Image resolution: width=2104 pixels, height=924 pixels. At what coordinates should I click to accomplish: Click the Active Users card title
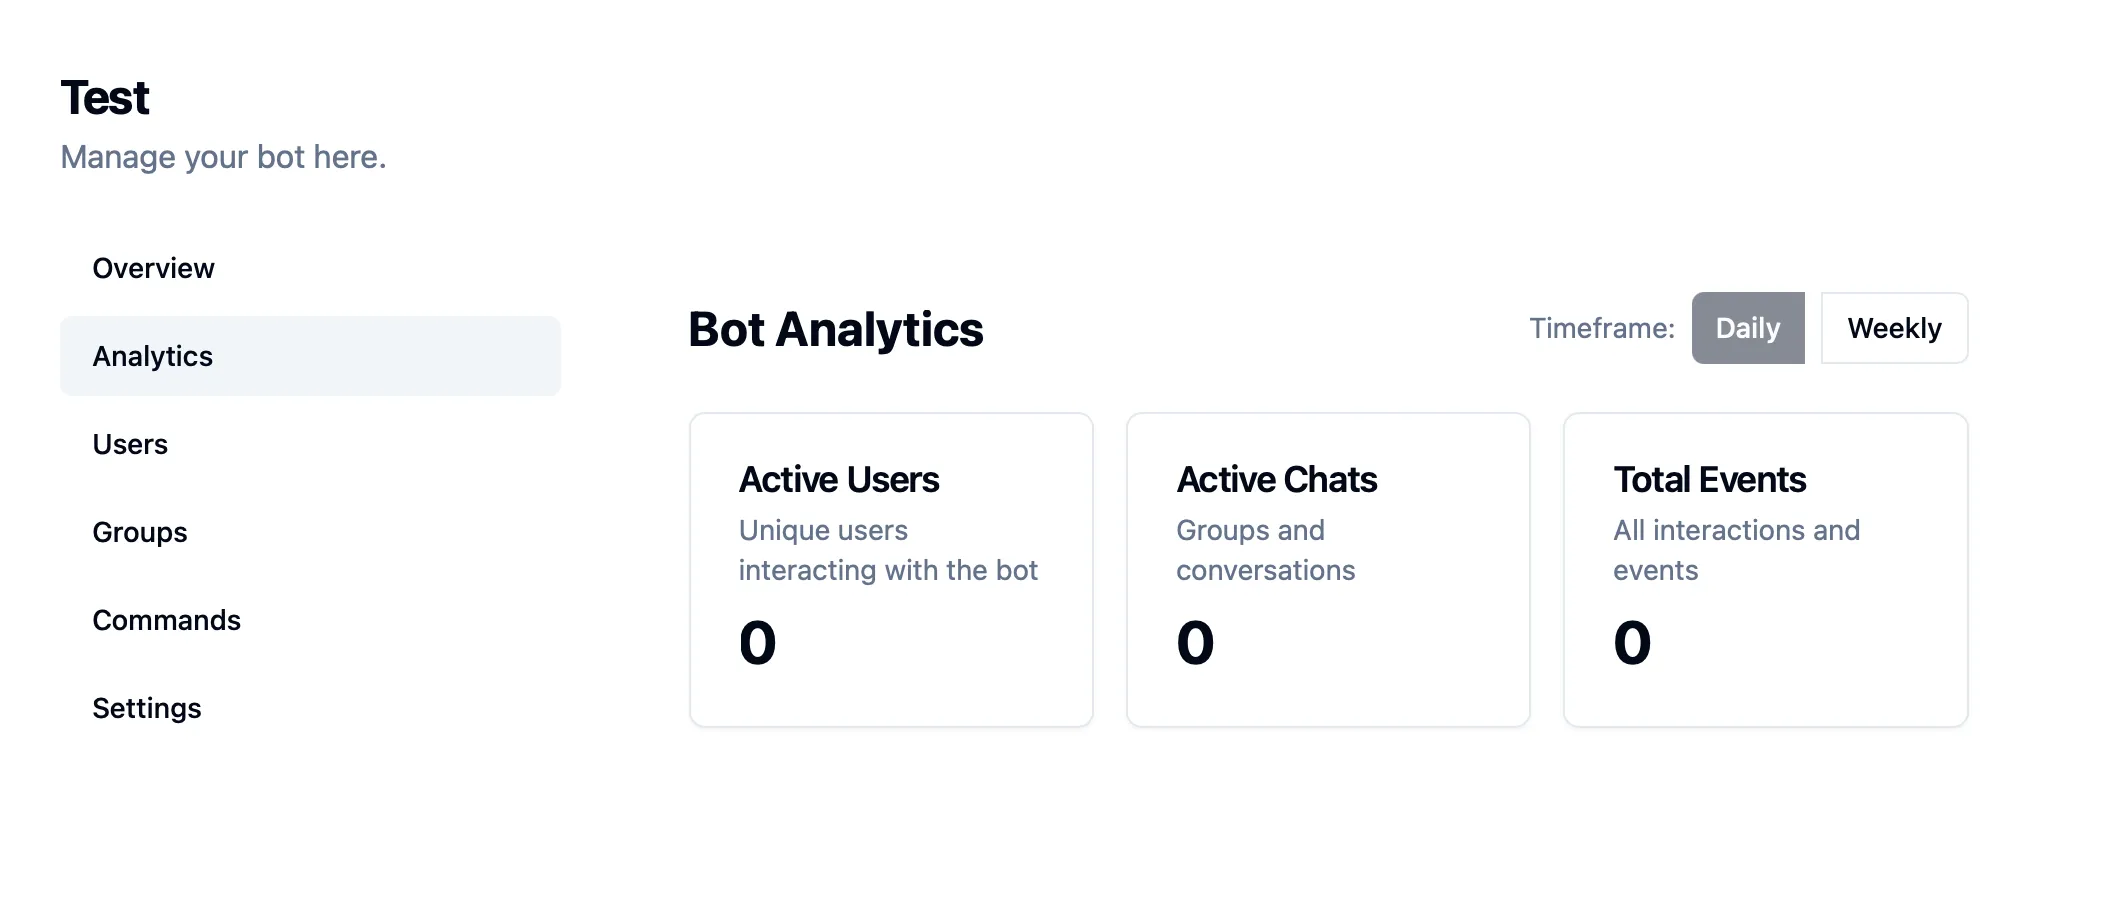pos(839,480)
